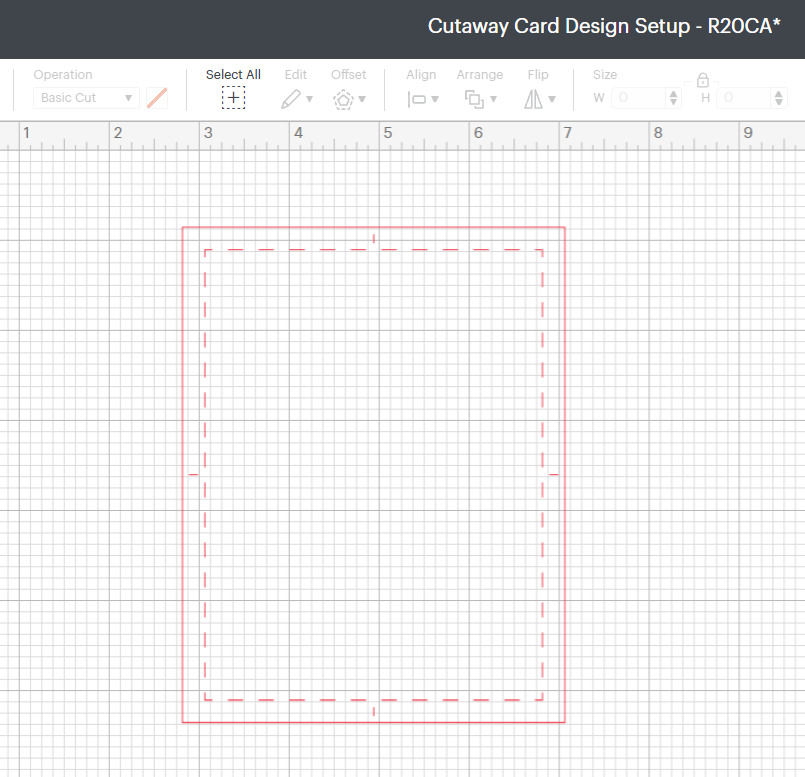This screenshot has height=777, width=805.
Task: Expand the Offset dropdown arrow
Action: [x=362, y=99]
